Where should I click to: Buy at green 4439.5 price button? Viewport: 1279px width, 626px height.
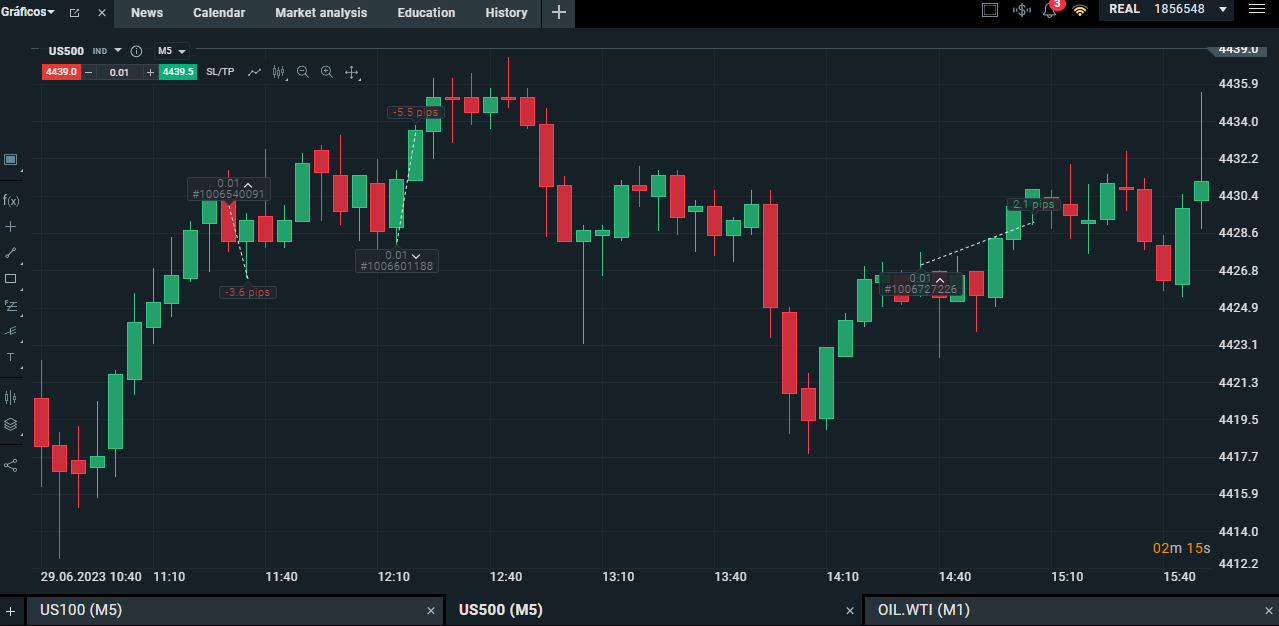pyautogui.click(x=178, y=72)
